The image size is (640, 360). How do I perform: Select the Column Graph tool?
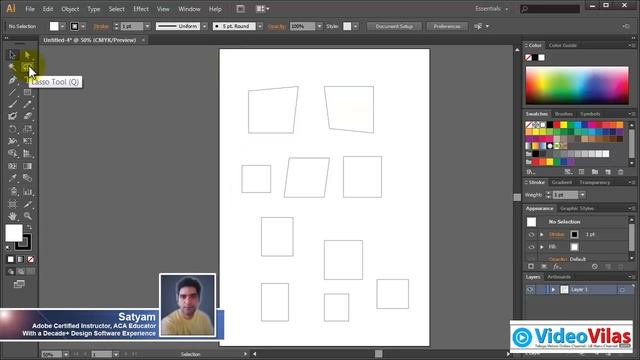27,191
